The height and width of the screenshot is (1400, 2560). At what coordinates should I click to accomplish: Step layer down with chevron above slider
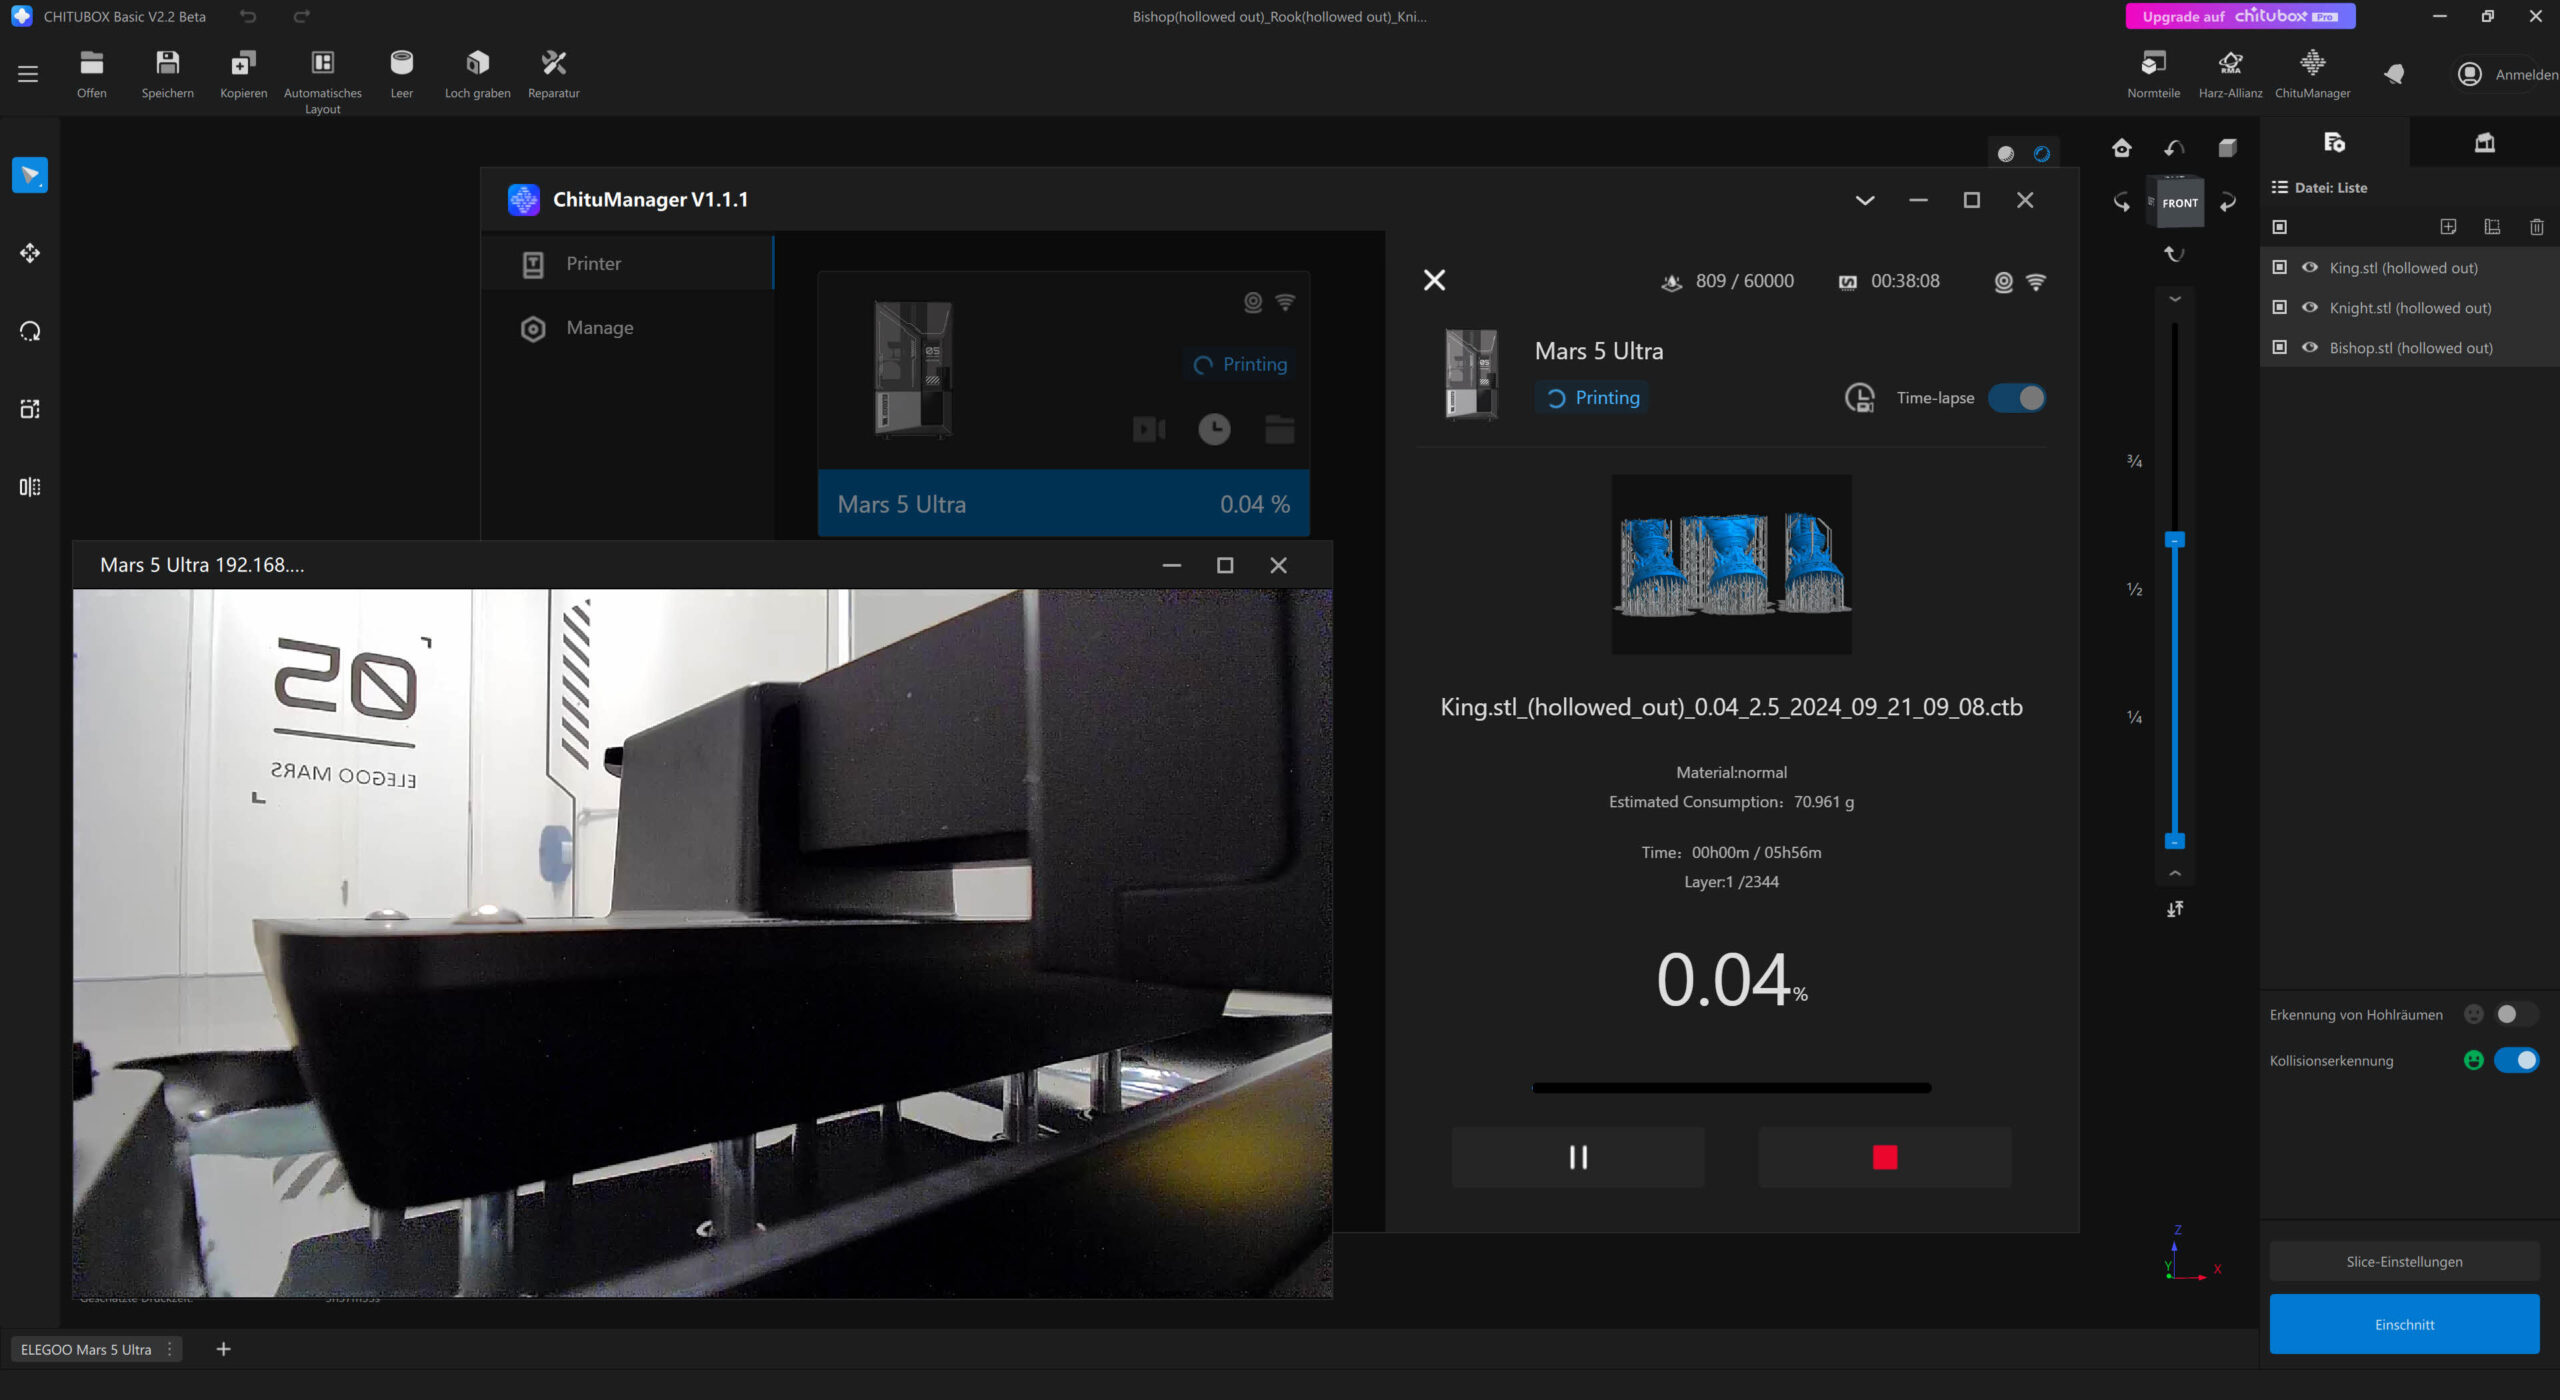[2174, 299]
